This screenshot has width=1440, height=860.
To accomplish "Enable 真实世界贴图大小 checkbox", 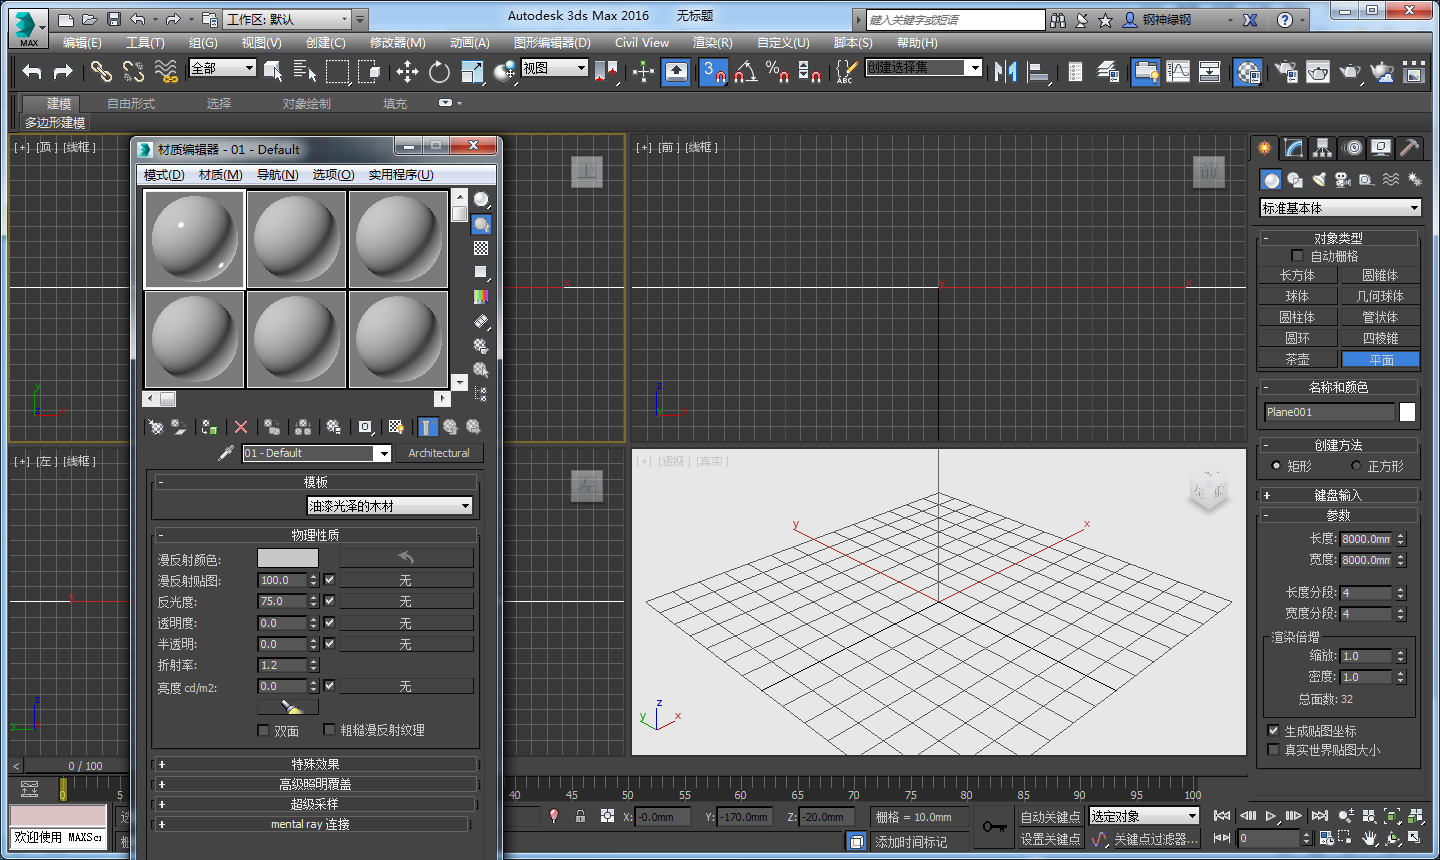I will (x=1273, y=750).
